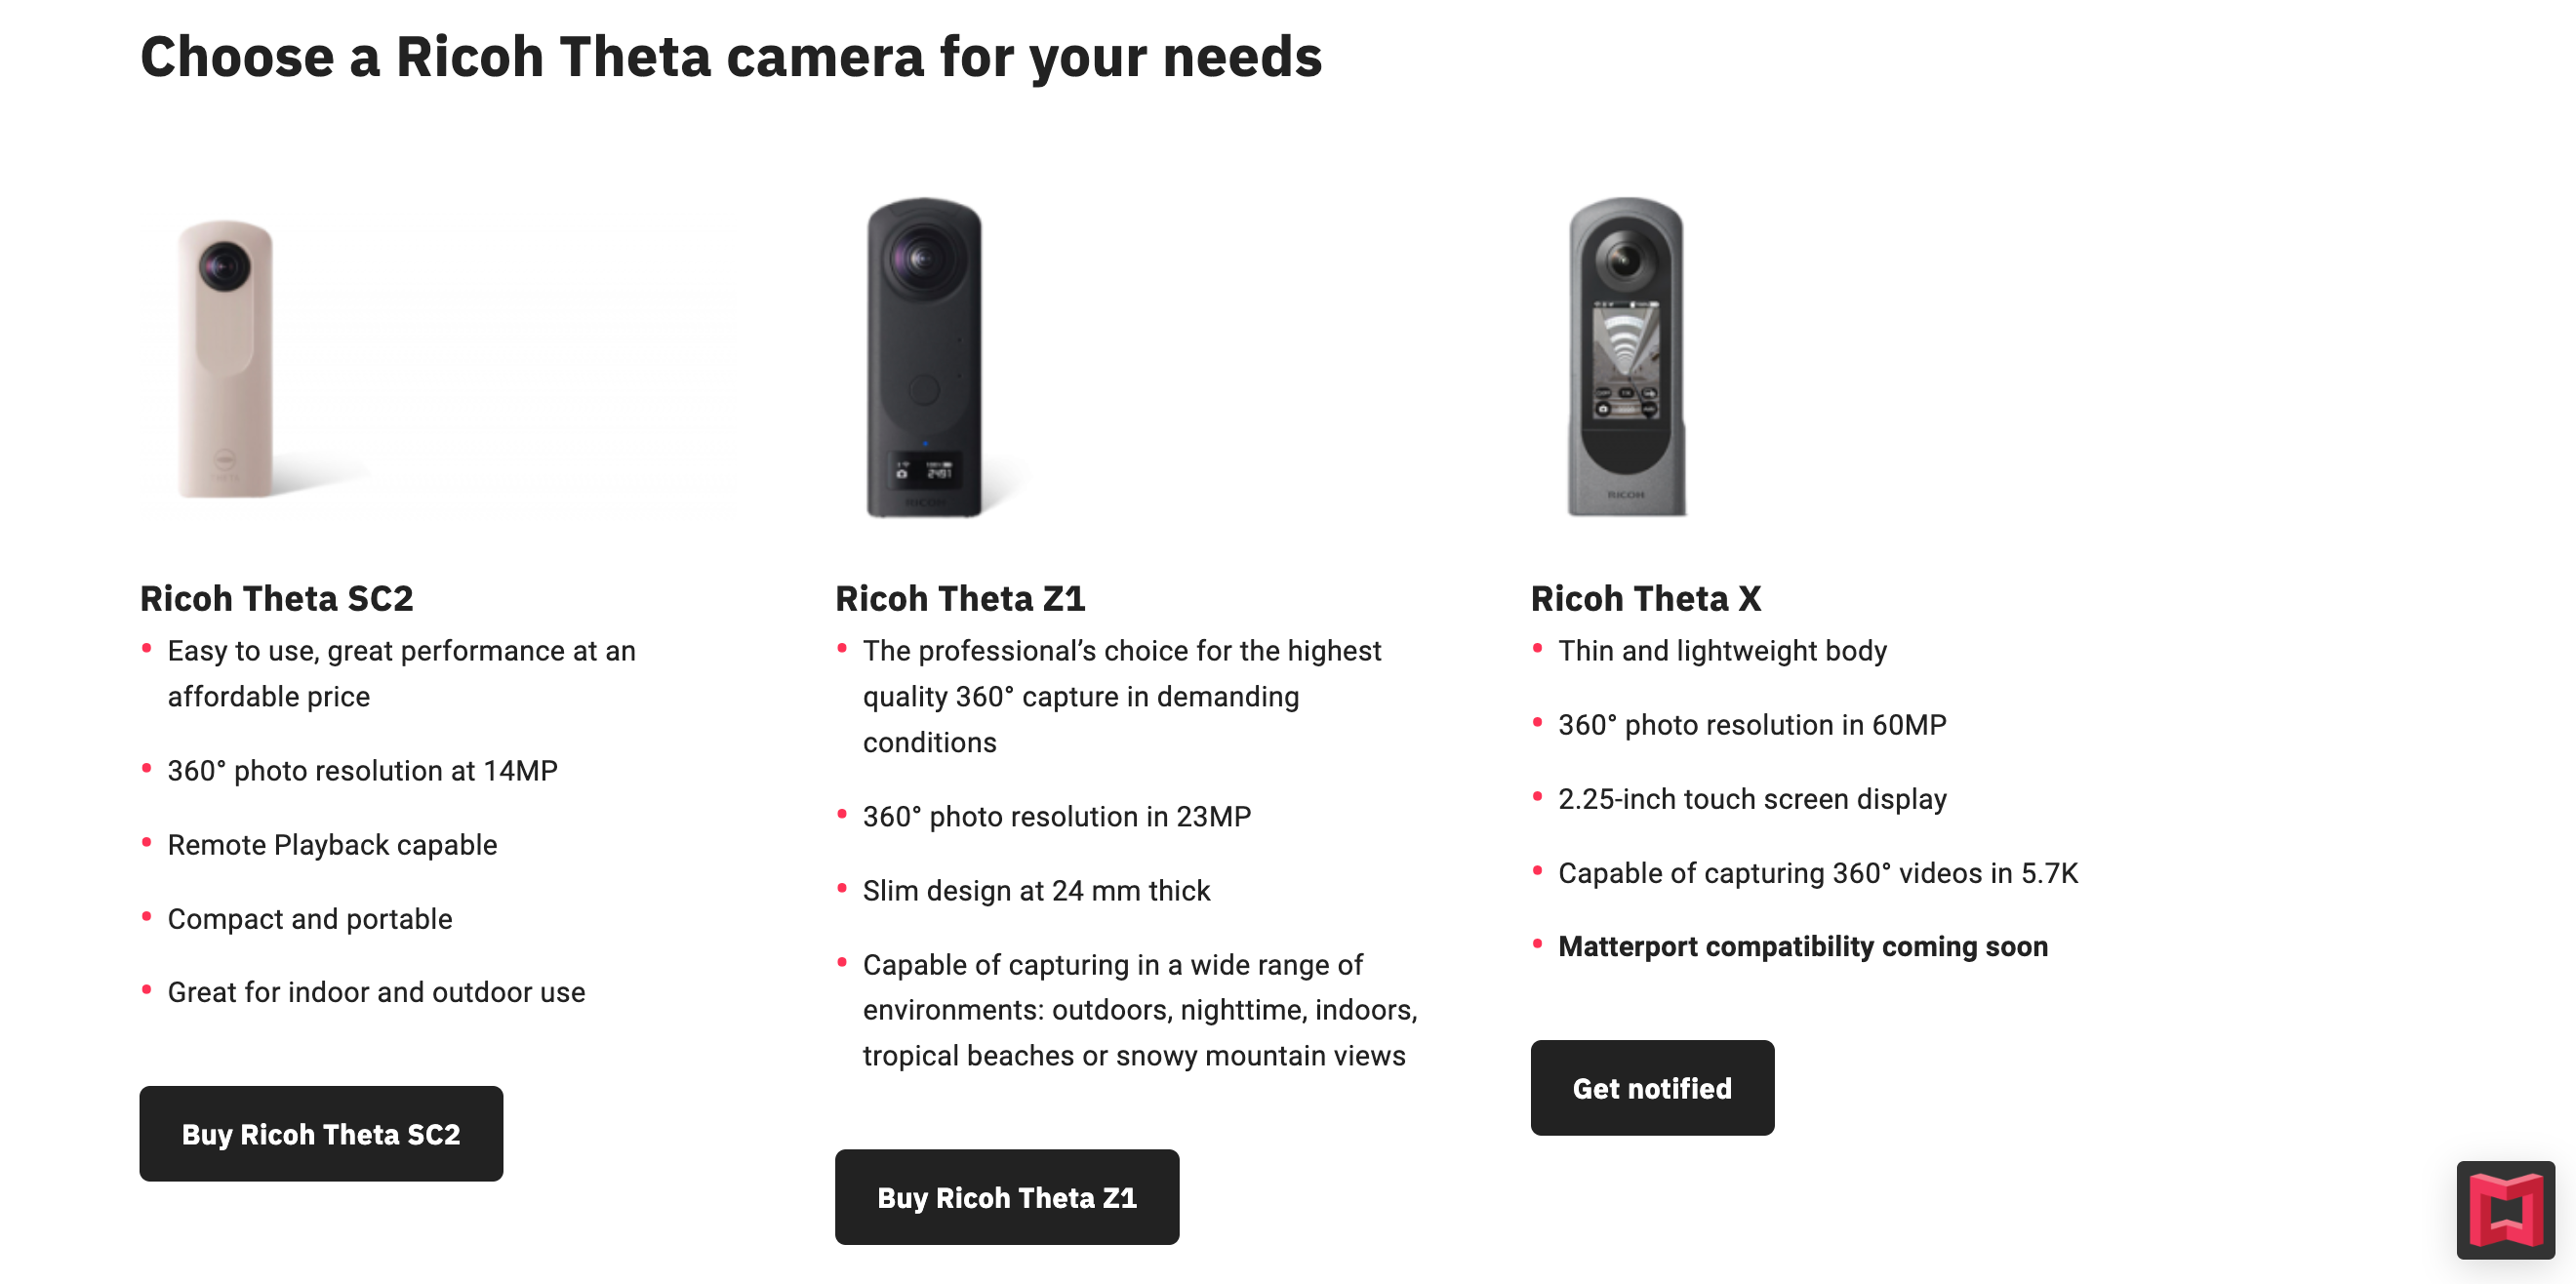Select the Ricoh Theta SC2 product heading
This screenshot has height=1284, width=2576.
click(x=276, y=598)
